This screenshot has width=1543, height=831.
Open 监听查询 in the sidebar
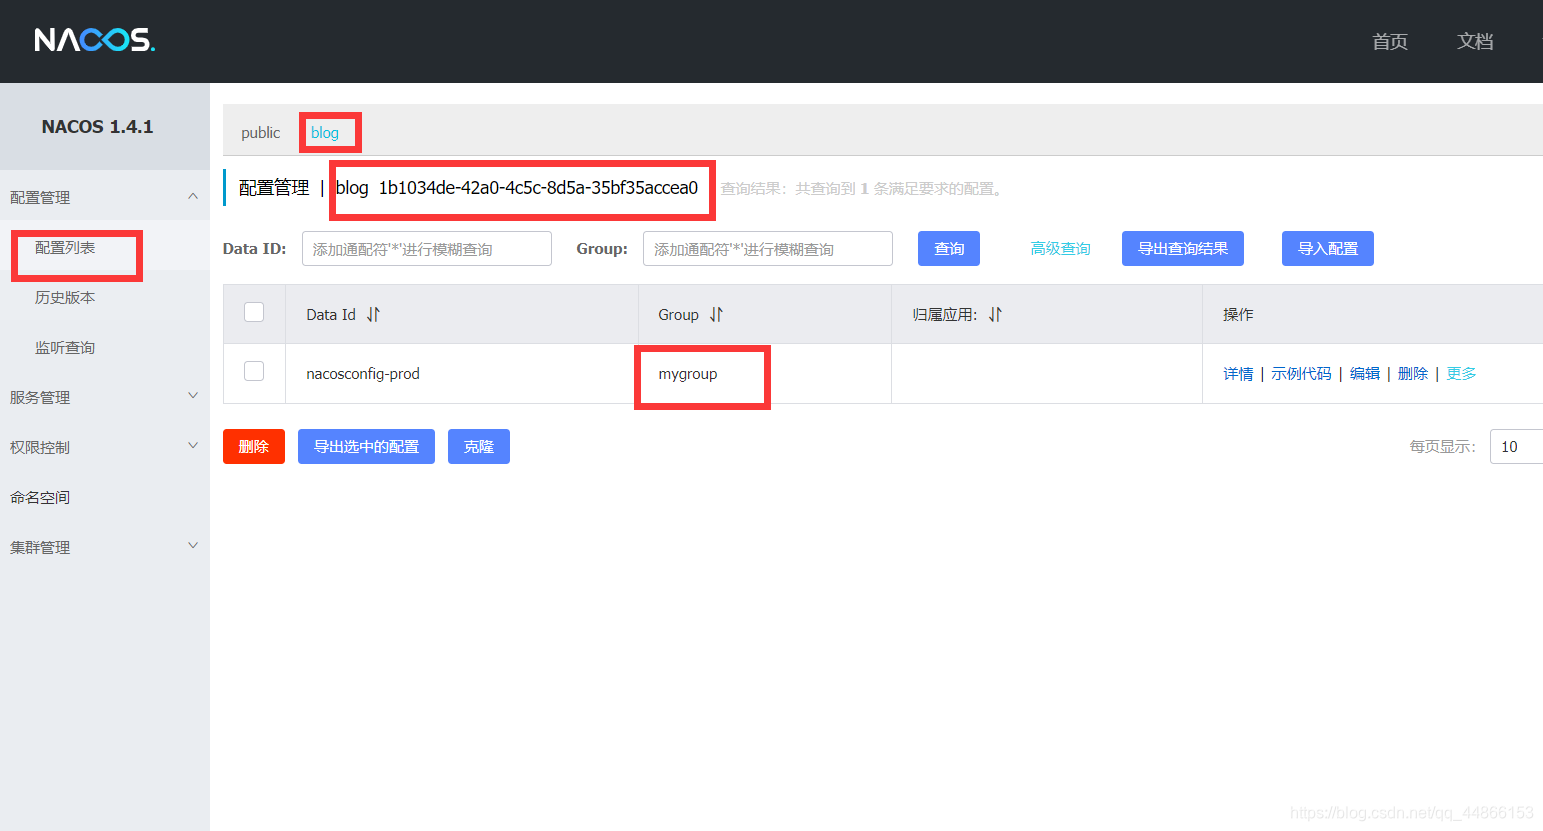pos(65,347)
